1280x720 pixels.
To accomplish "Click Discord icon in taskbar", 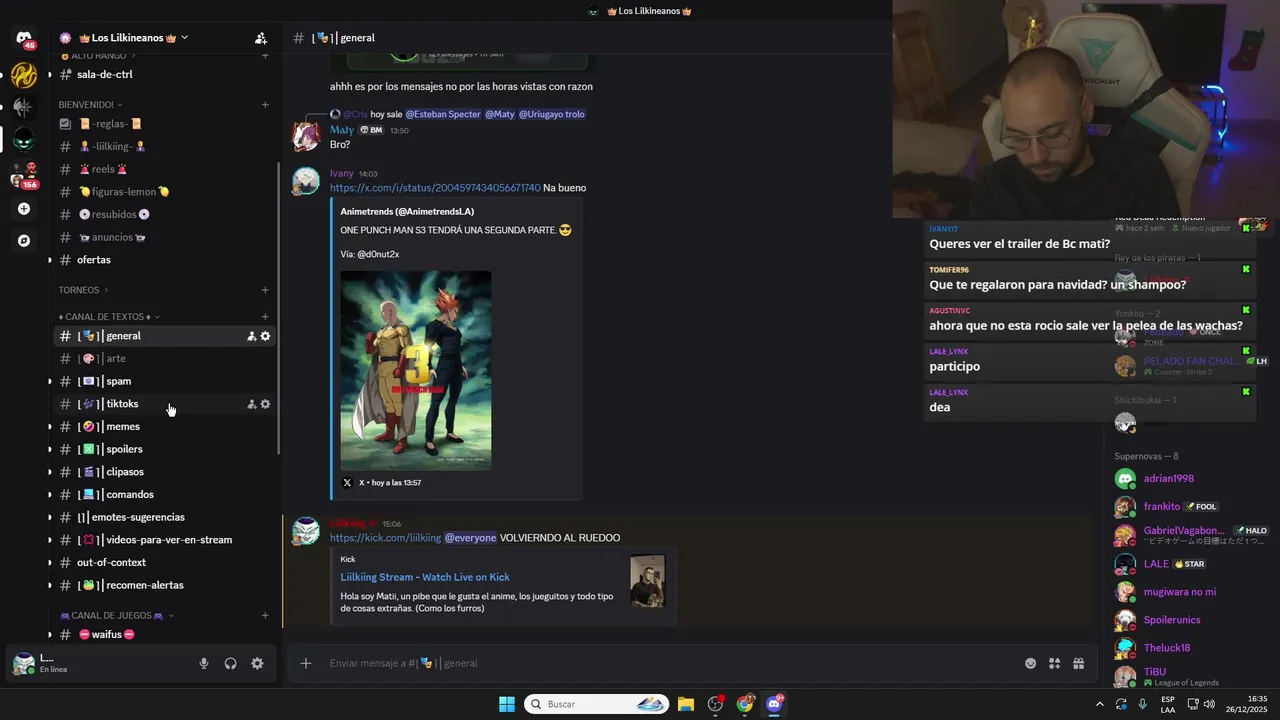I will 774,704.
